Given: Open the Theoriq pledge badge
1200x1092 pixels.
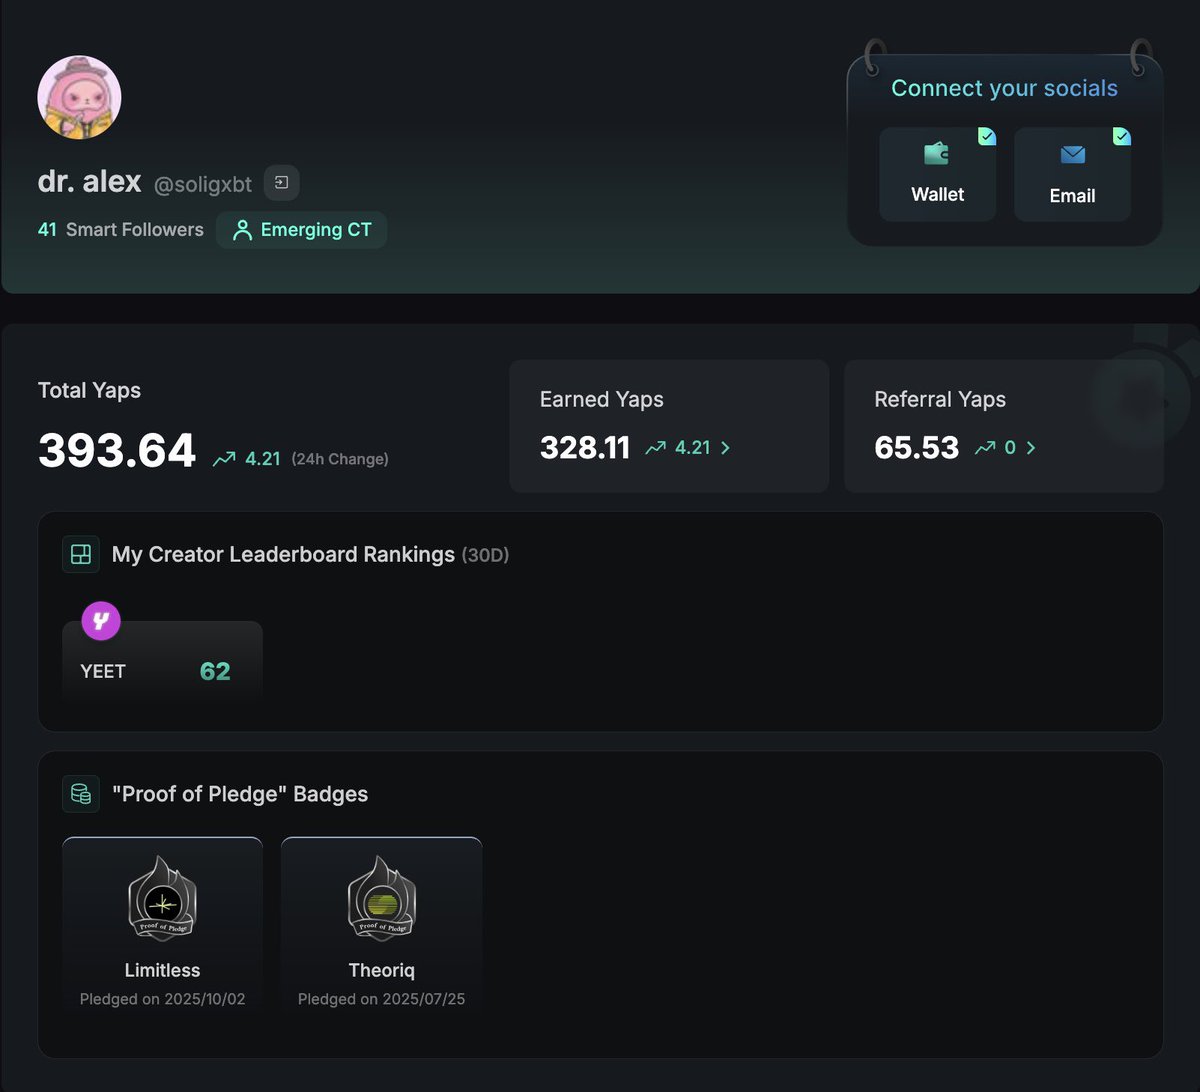Looking at the screenshot, I should pos(381,923).
